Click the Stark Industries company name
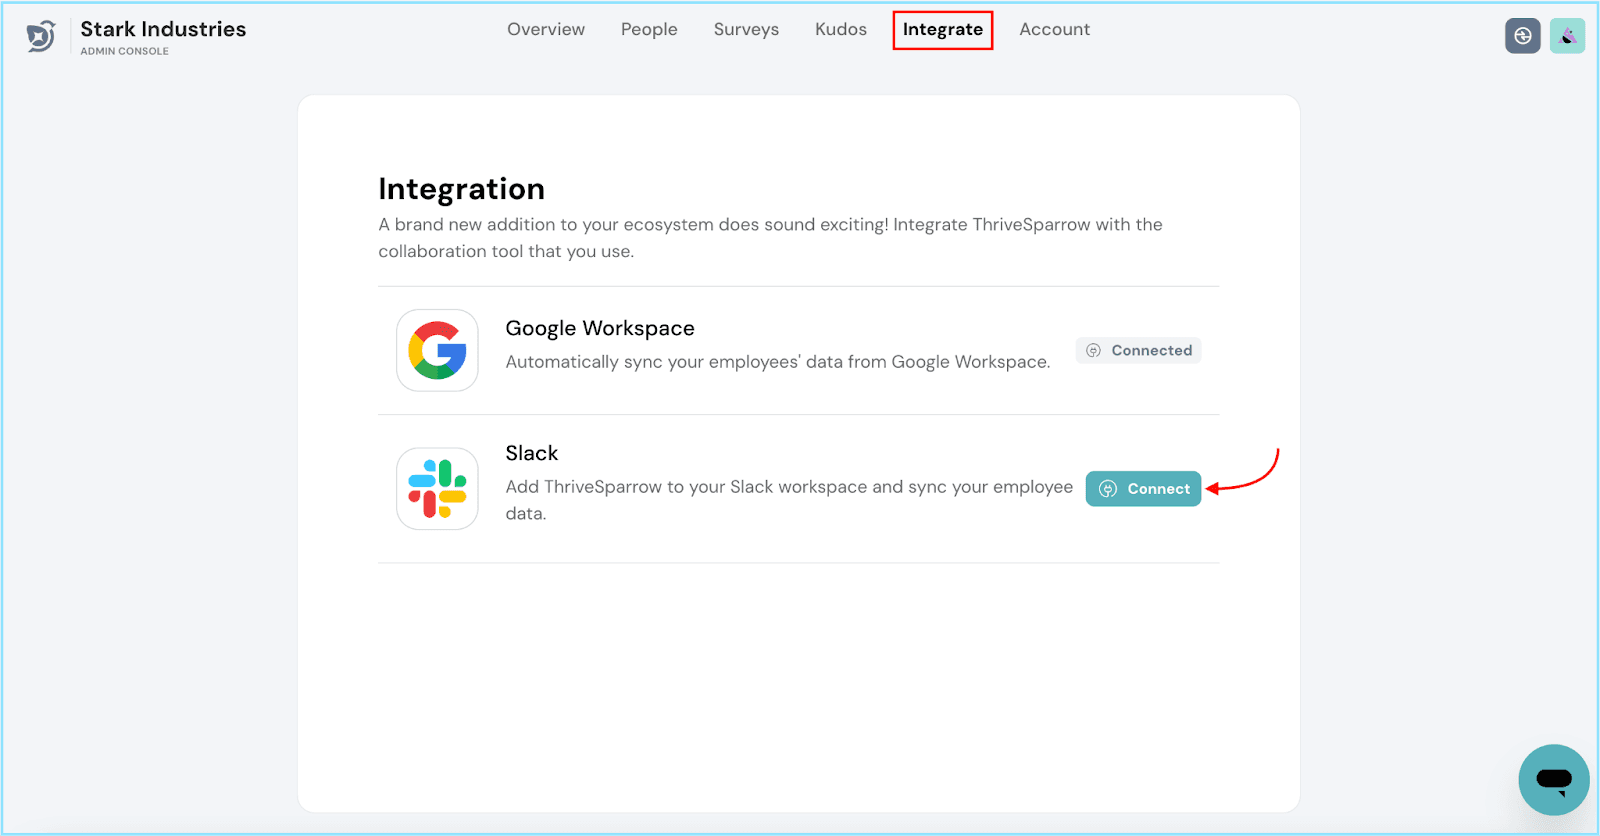The image size is (1600, 836). pyautogui.click(x=163, y=29)
